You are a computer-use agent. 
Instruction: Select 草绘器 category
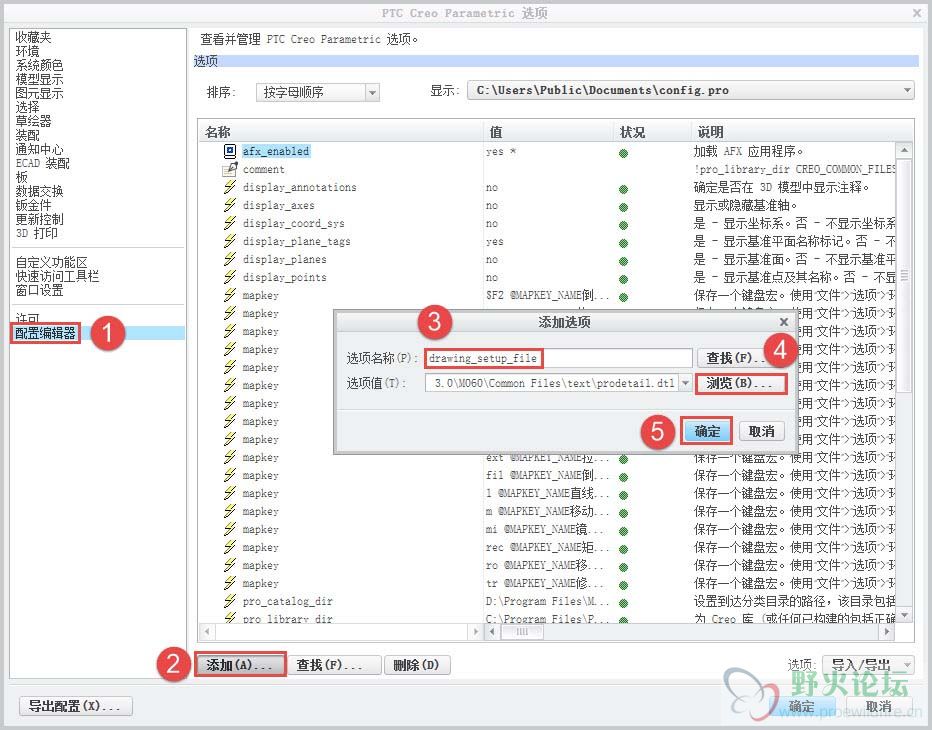[33, 121]
